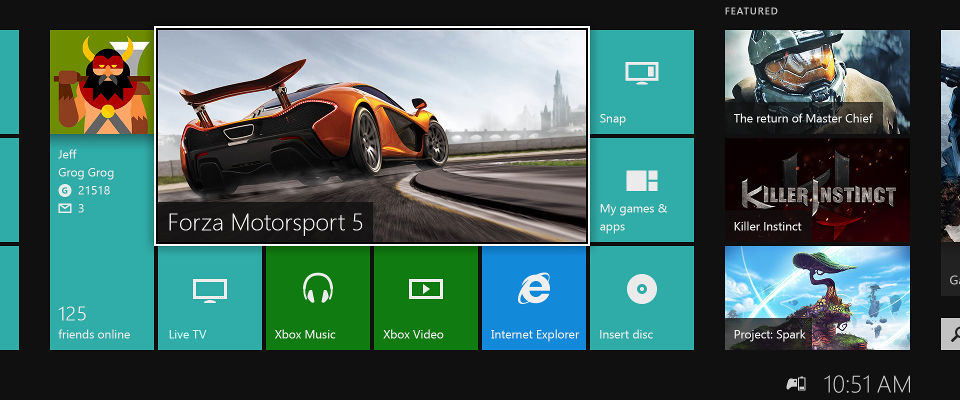Screen dimensions: 960x400
Task: Open the My games & apps tile icon
Action: pos(642,181)
